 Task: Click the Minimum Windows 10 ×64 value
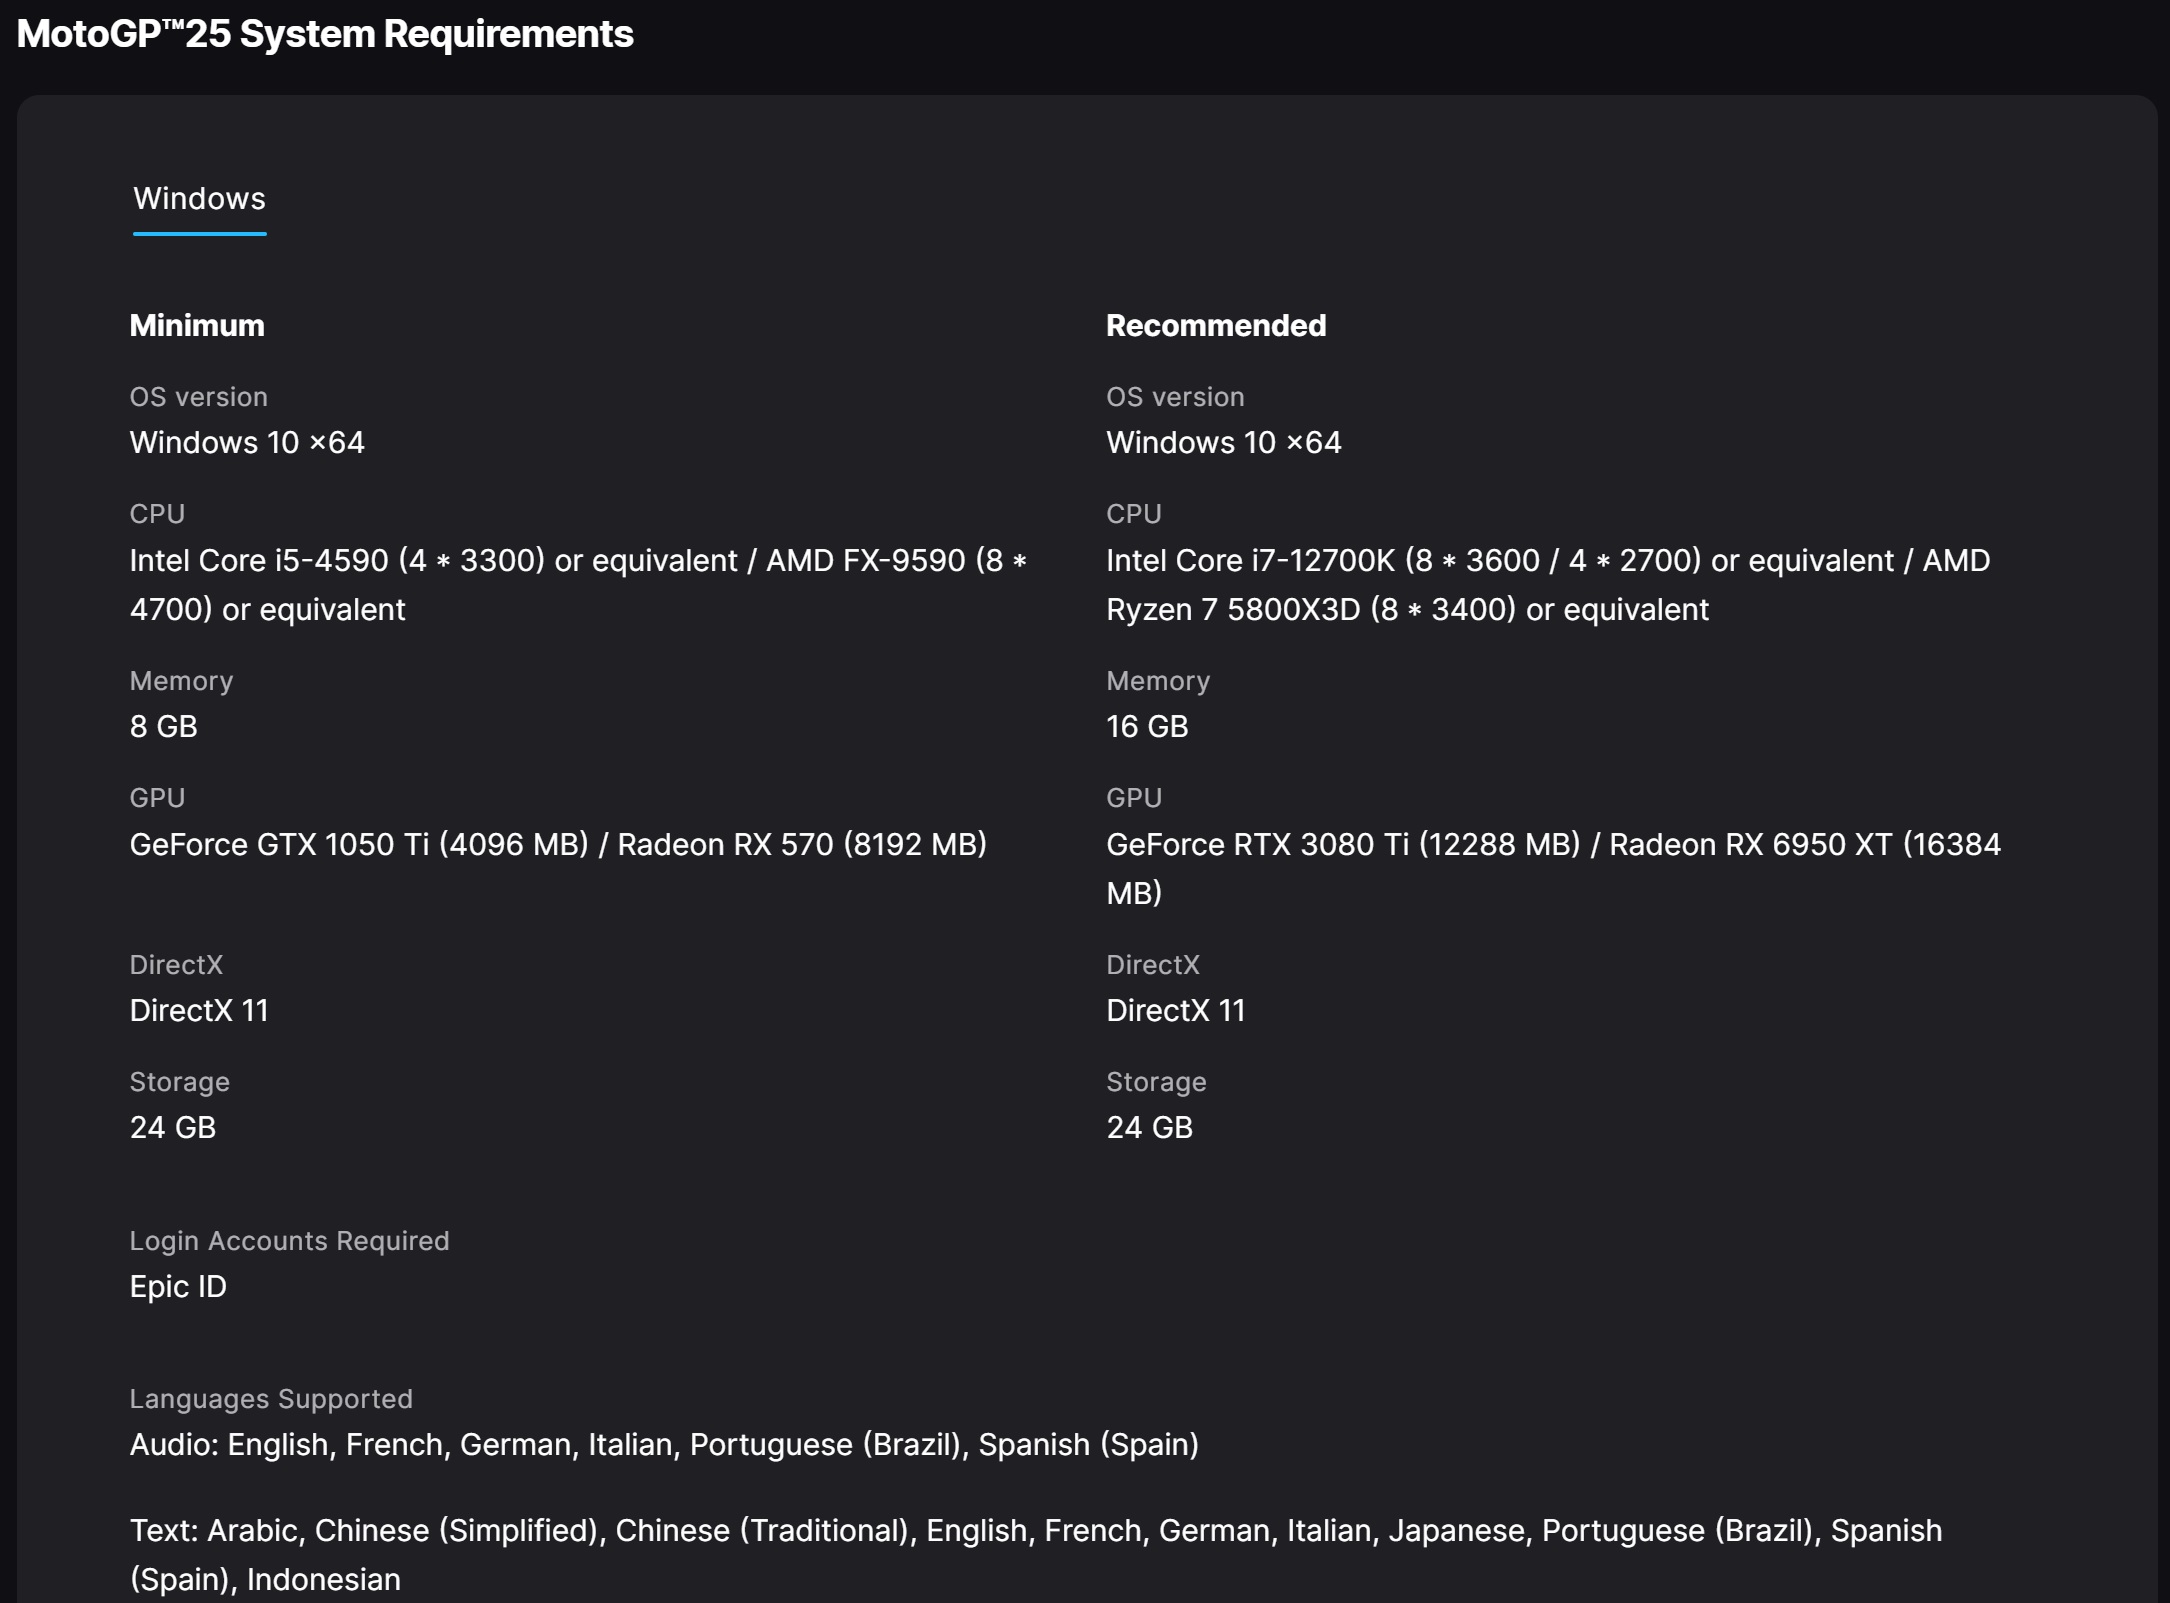point(247,442)
